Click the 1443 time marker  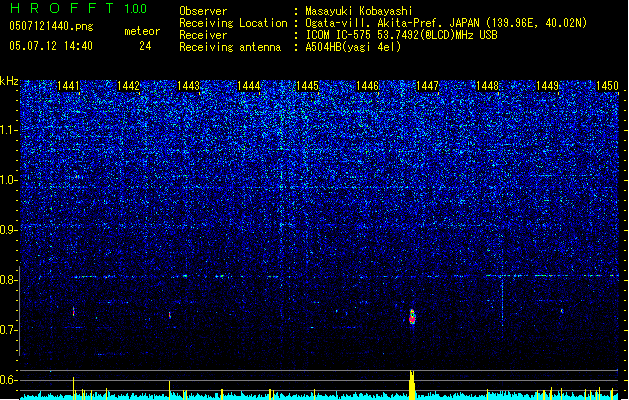pyautogui.click(x=188, y=86)
